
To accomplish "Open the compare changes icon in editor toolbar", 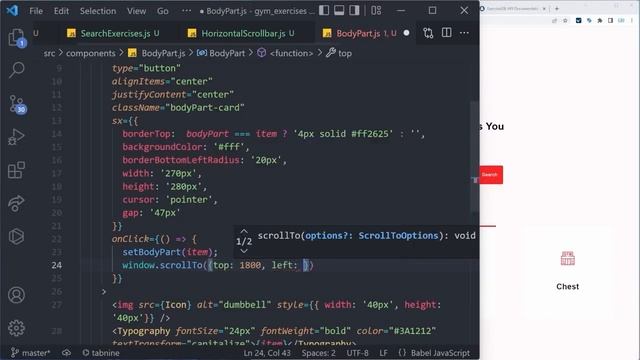I will [428, 33].
